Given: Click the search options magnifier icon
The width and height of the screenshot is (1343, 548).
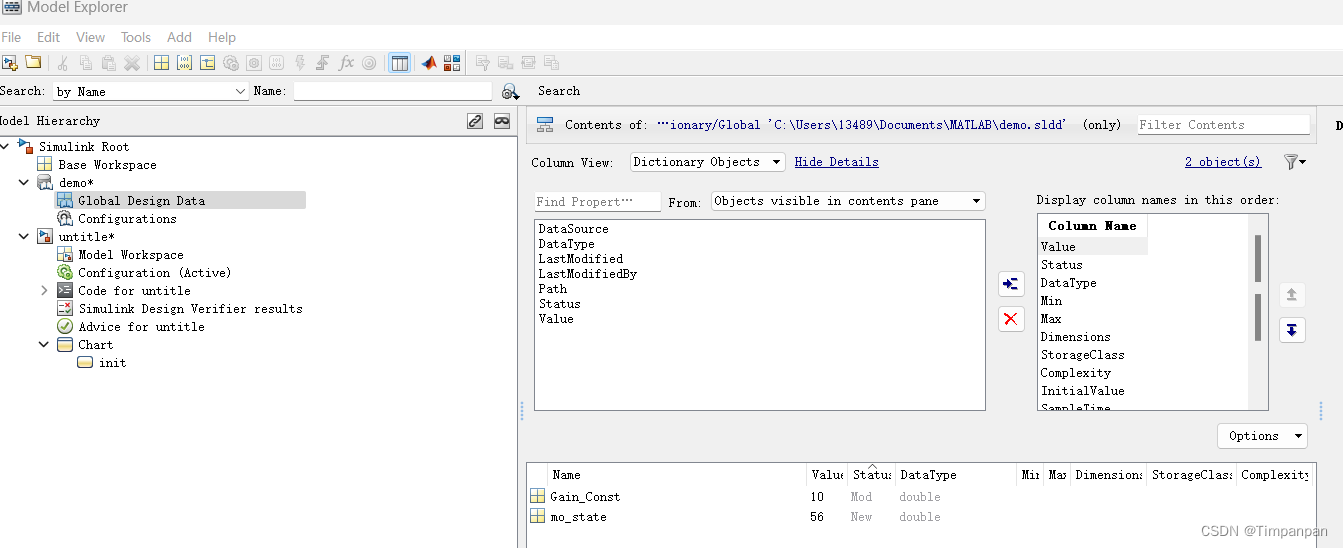Looking at the screenshot, I should (510, 91).
